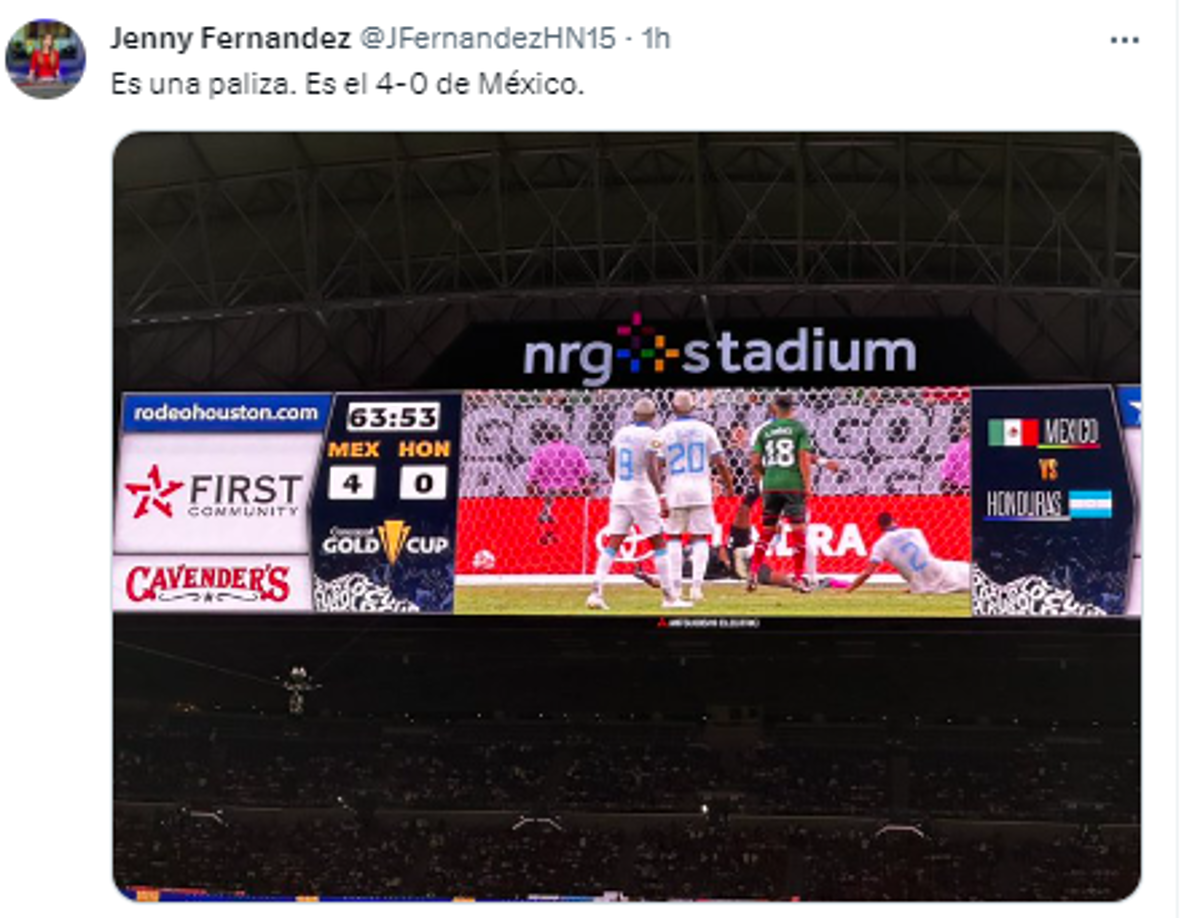Click the NRG Stadium logo in the photo
1184x918 pixels.
[x=718, y=354]
